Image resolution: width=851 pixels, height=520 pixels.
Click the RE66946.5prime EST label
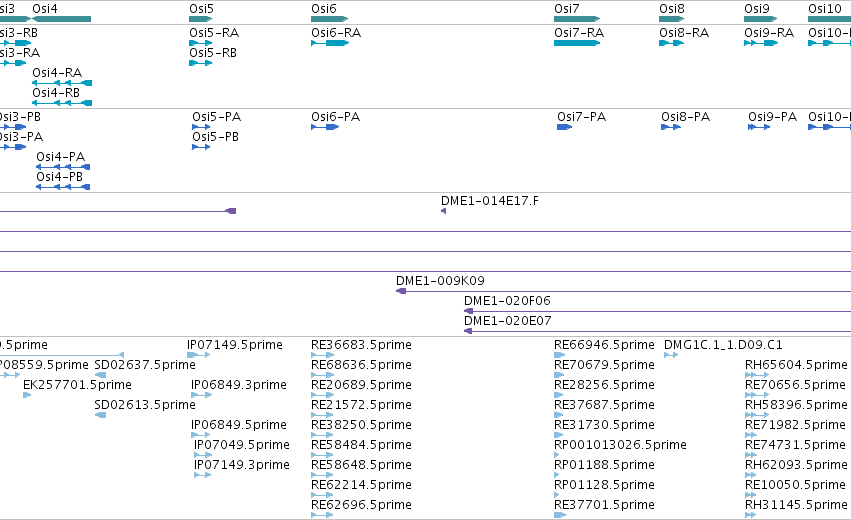click(604, 345)
